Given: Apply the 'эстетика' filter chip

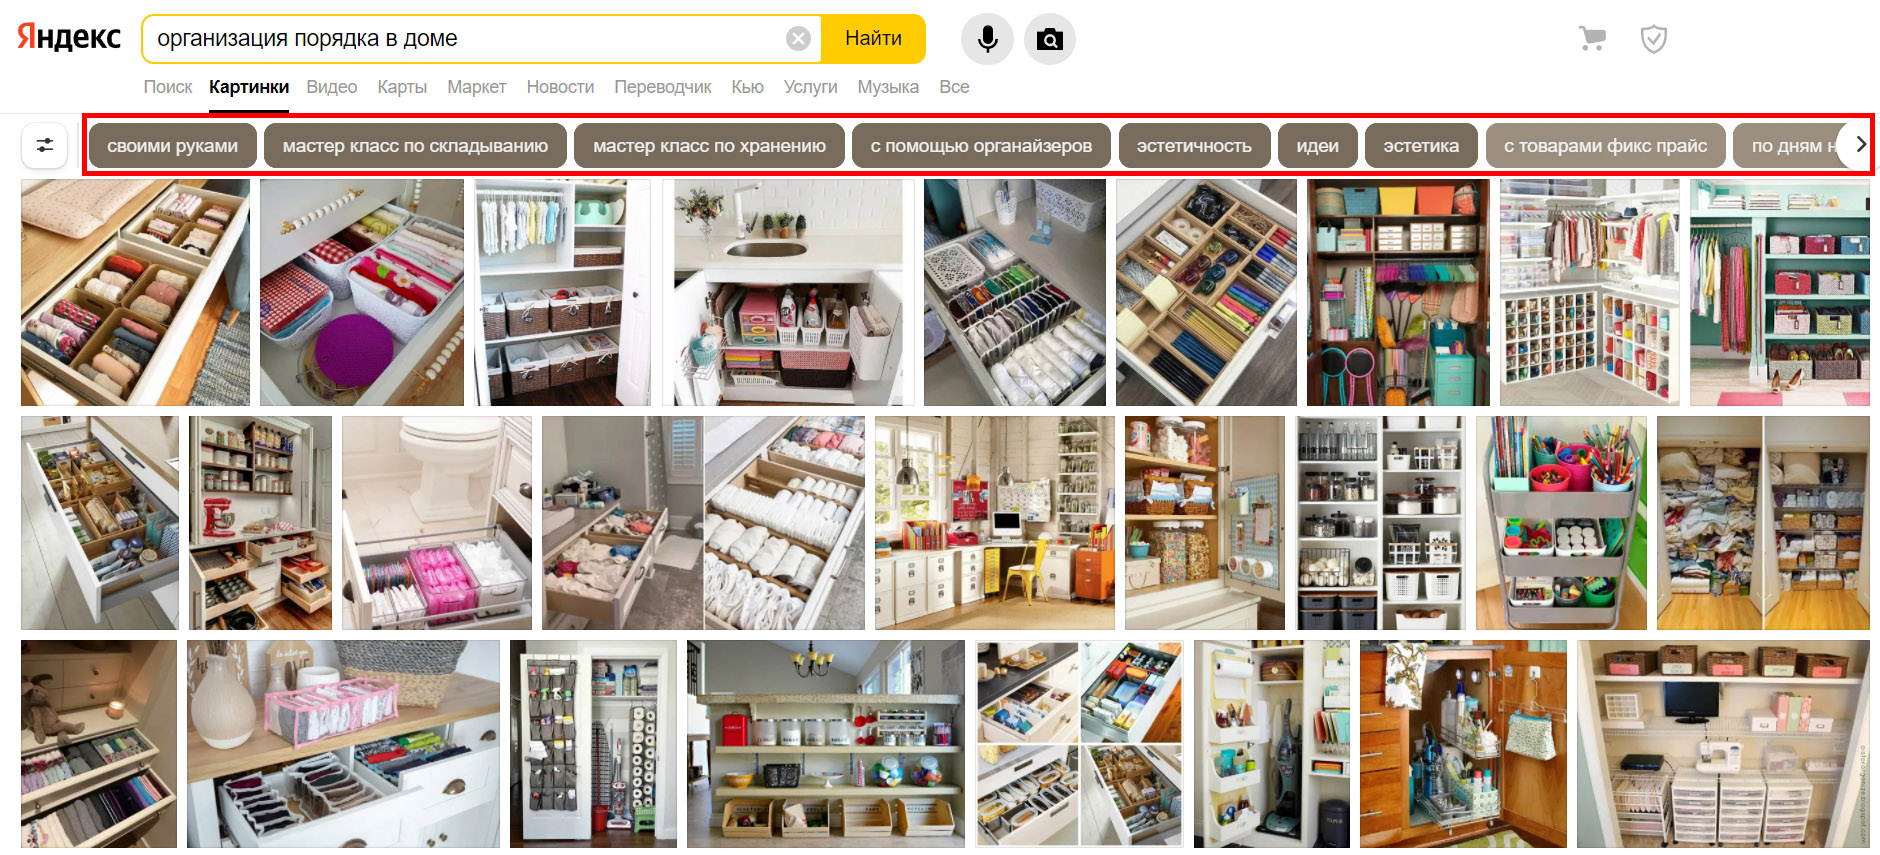Looking at the screenshot, I should (x=1421, y=145).
